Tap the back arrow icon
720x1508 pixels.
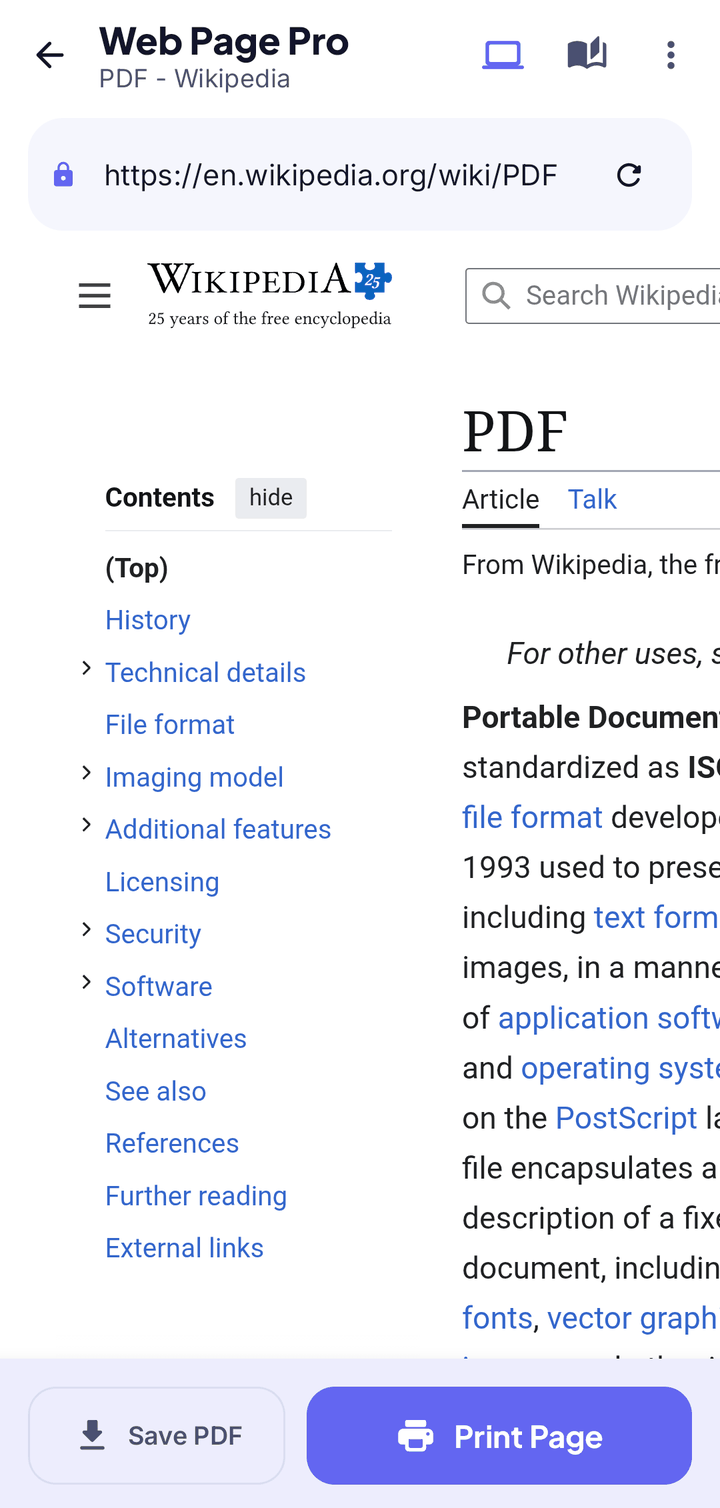click(x=49, y=55)
